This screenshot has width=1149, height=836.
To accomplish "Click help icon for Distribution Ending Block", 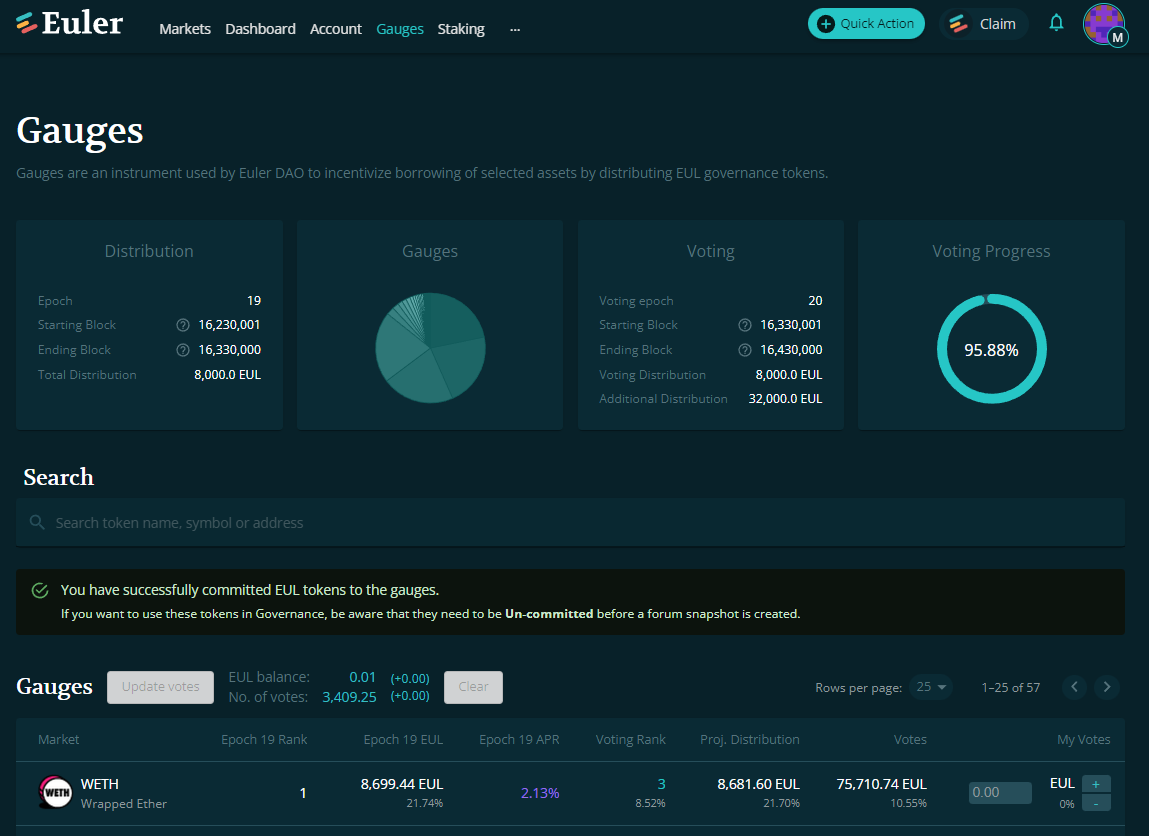I will (x=183, y=349).
